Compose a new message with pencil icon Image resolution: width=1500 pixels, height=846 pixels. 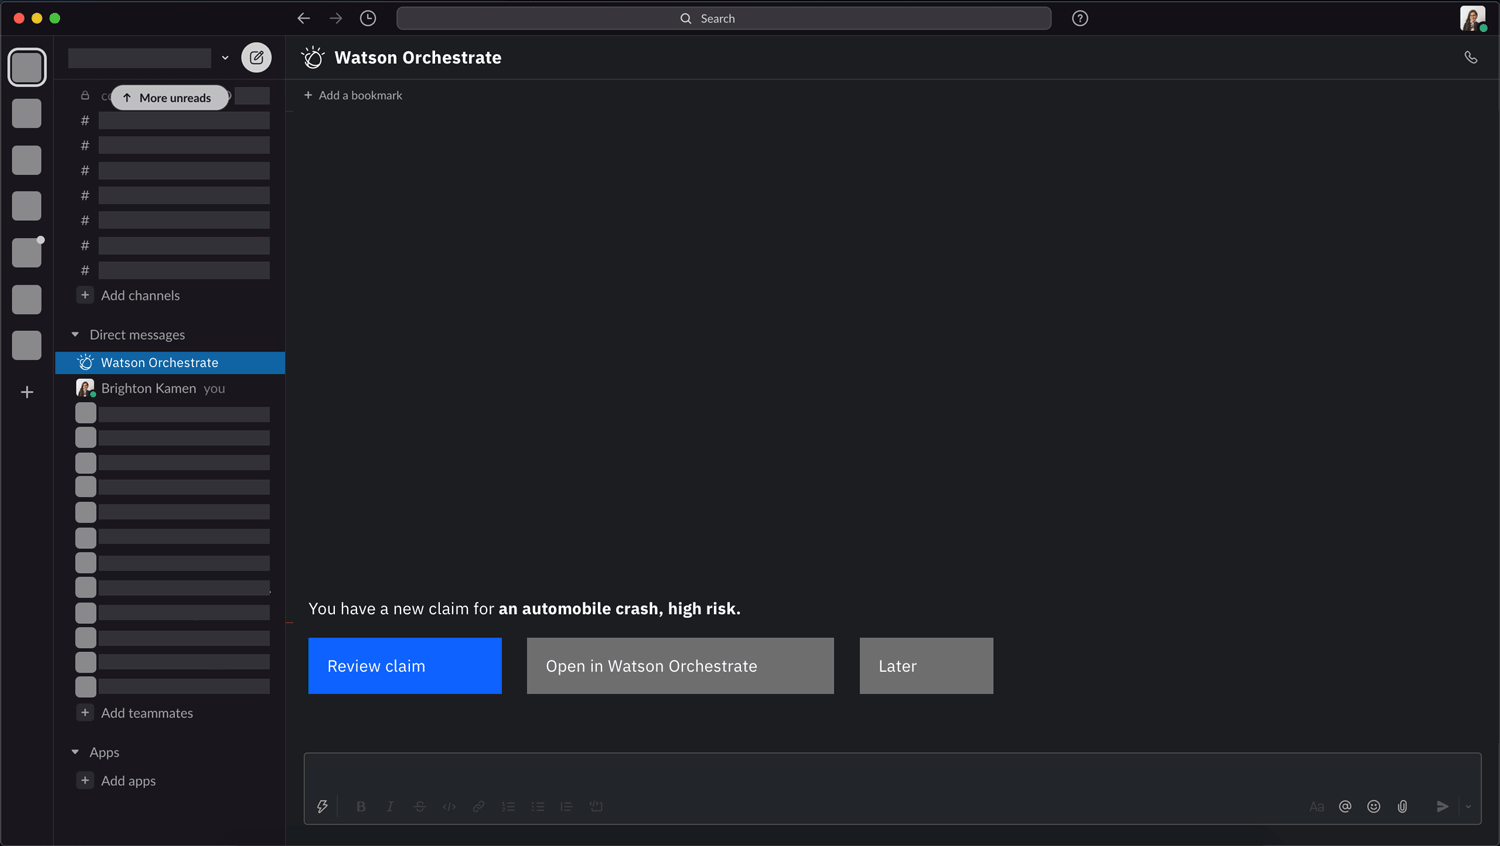point(257,58)
